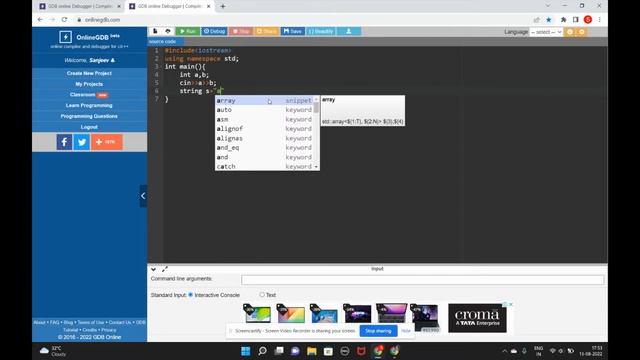Open browser extensions puzzle icon
This screenshot has height=360, width=640.
pos(563,20)
